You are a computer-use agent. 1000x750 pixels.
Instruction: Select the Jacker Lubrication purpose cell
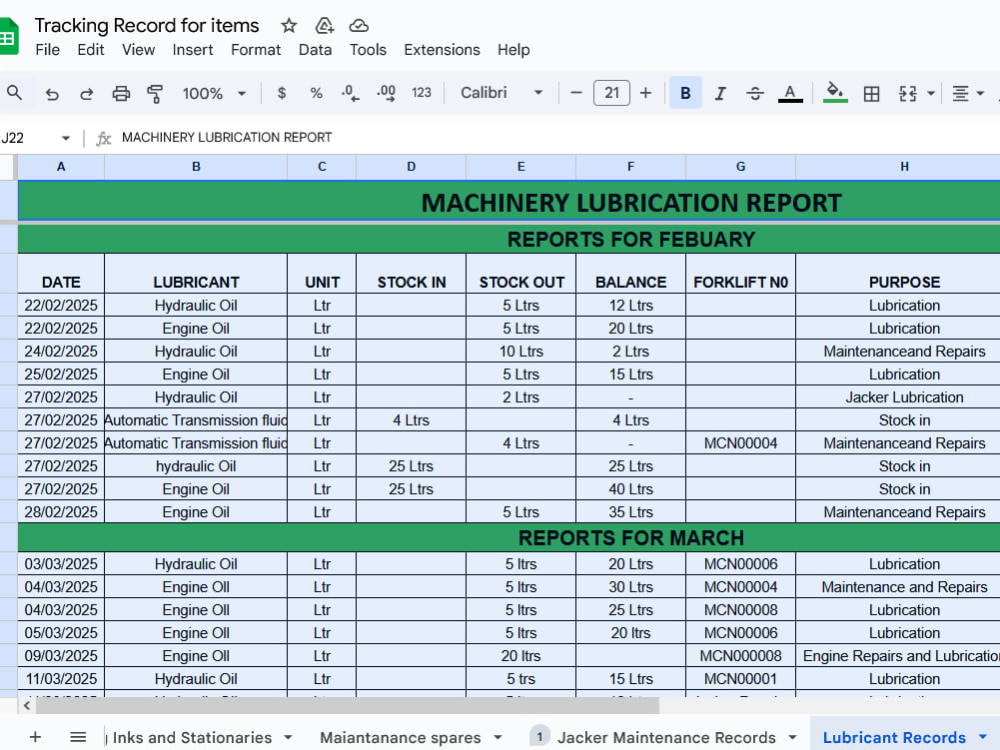click(x=898, y=397)
